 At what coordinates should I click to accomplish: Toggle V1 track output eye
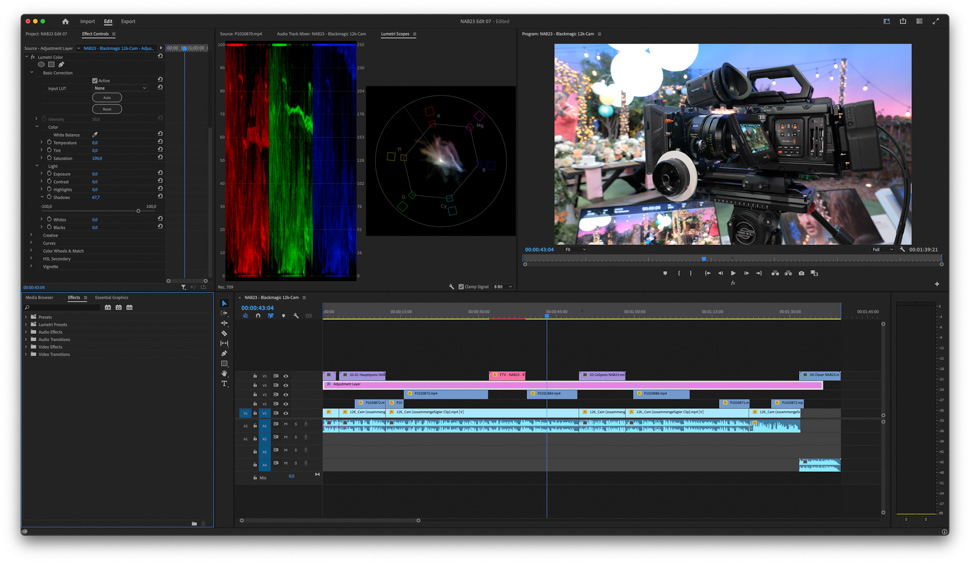click(286, 413)
